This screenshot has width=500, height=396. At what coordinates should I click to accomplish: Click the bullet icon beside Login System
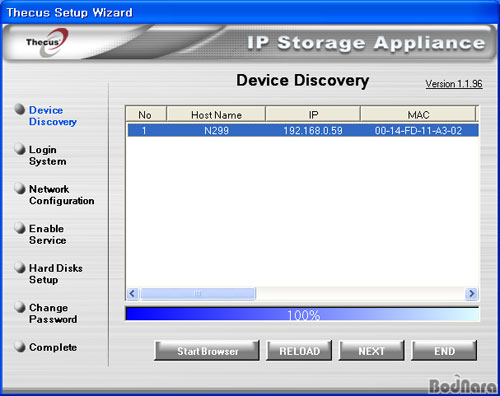20,149
